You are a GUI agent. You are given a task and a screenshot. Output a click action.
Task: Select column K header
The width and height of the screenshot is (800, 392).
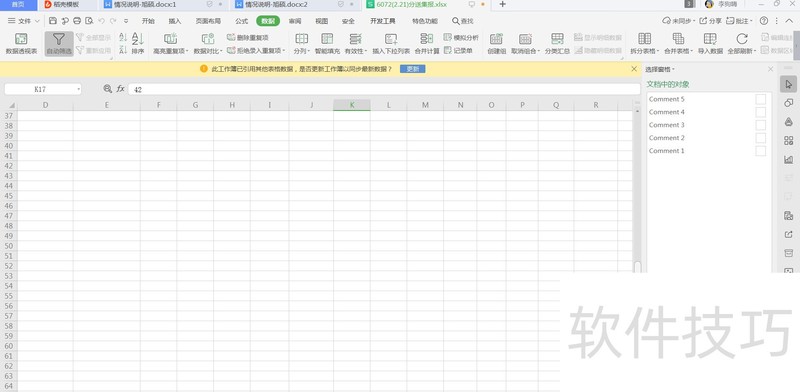point(352,105)
